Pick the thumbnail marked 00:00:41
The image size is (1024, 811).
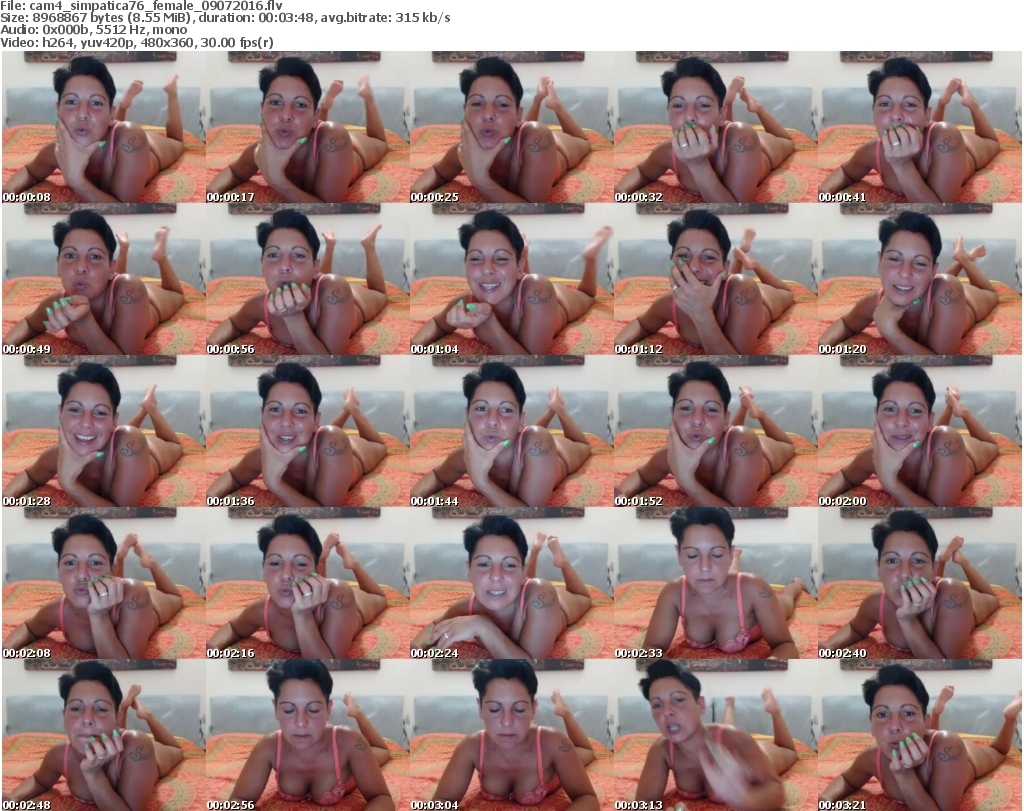(x=920, y=127)
